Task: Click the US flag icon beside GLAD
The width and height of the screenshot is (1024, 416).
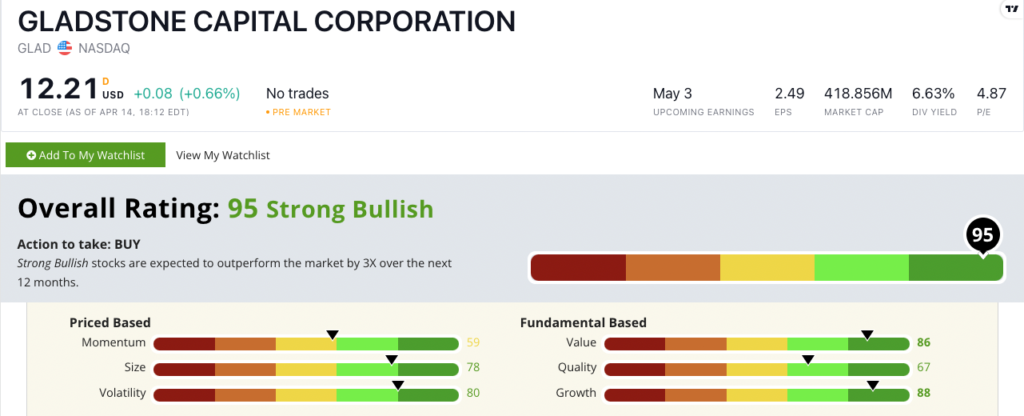Action: click(x=65, y=47)
